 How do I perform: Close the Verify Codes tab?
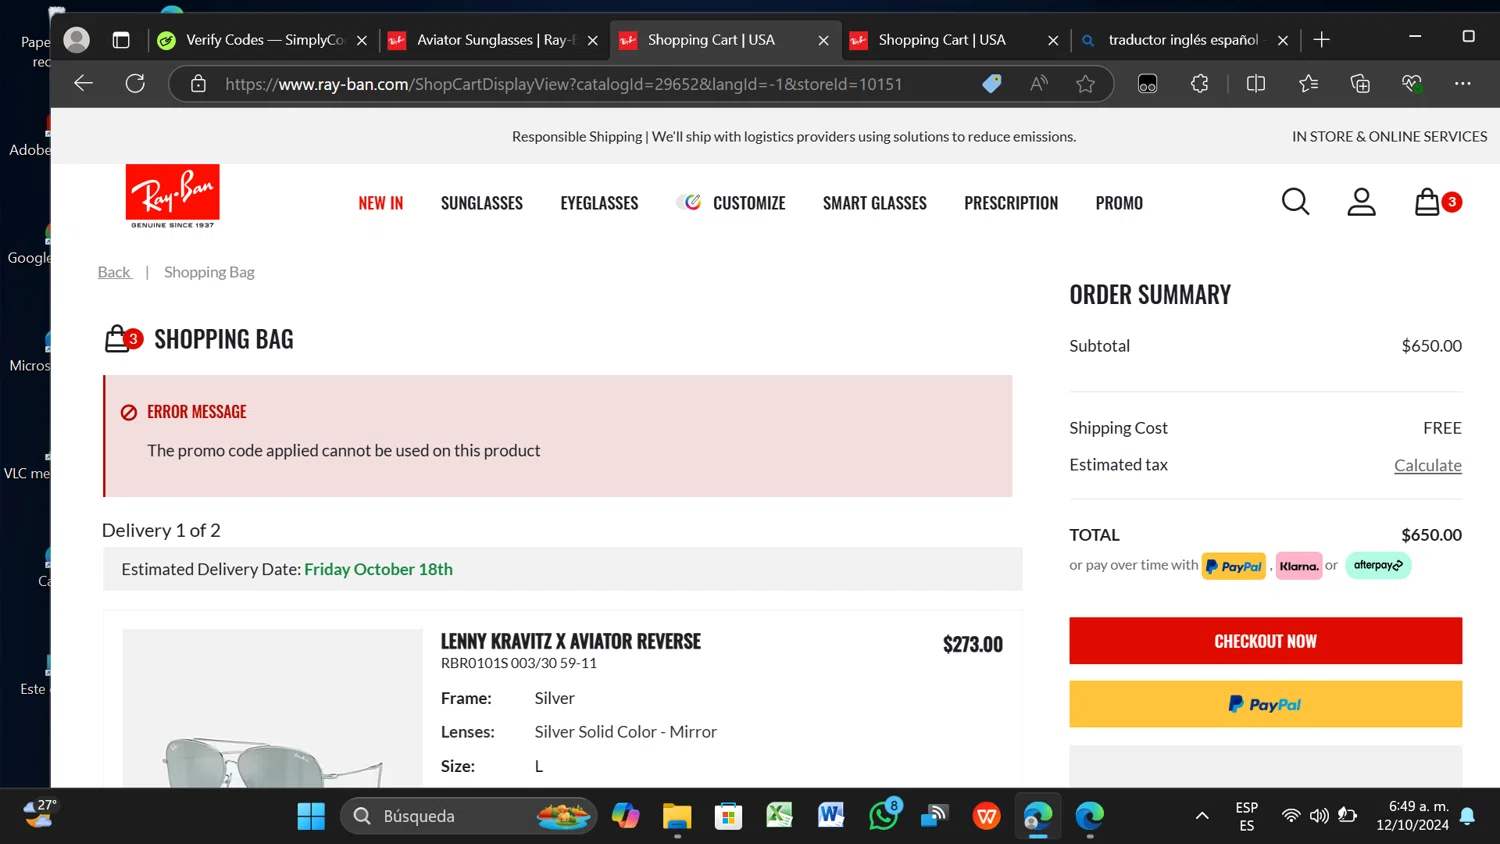pos(362,41)
